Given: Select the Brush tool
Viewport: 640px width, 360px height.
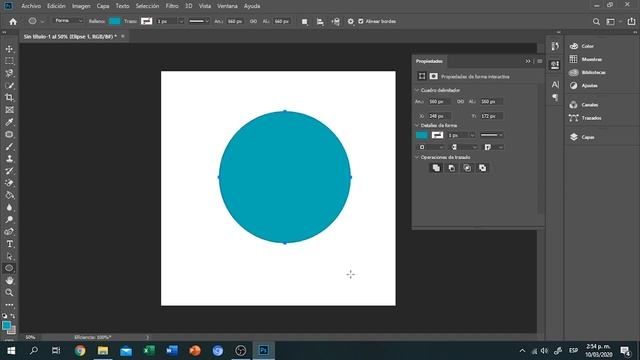Looking at the screenshot, I should (x=9, y=147).
